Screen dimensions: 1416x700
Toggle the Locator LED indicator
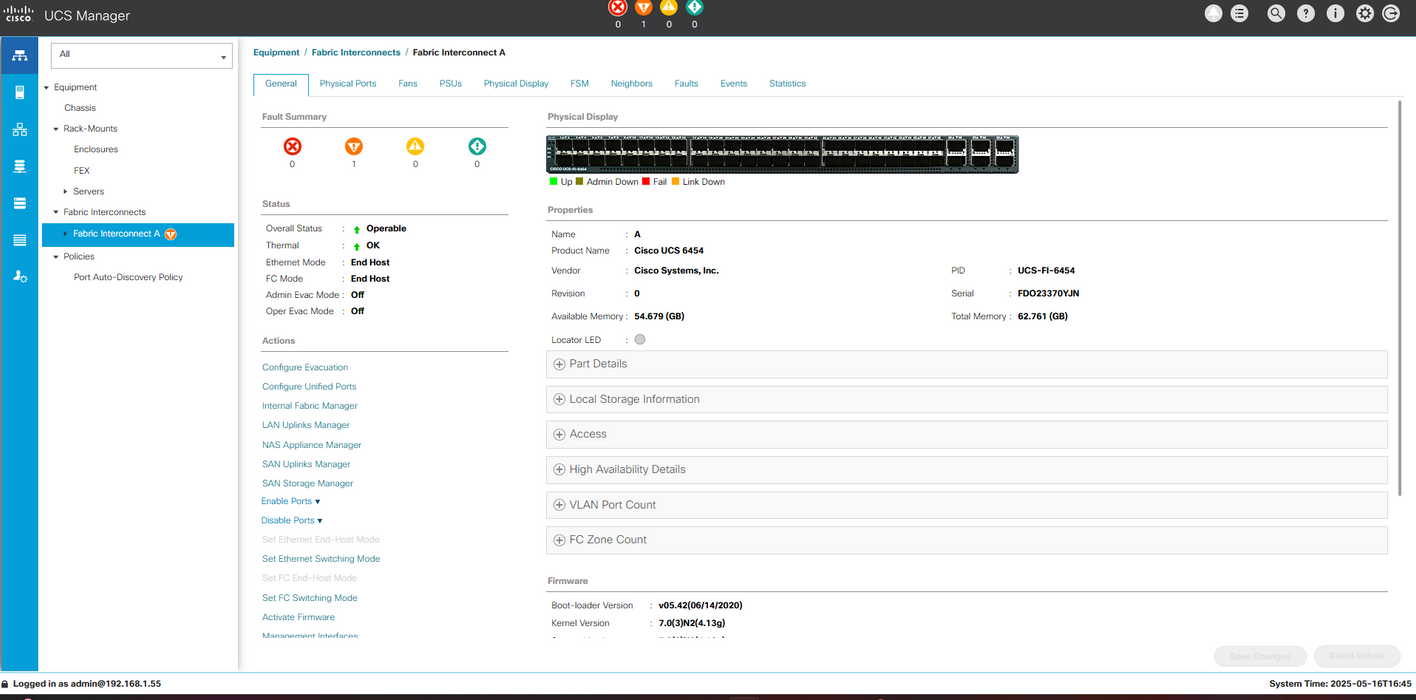(640, 339)
